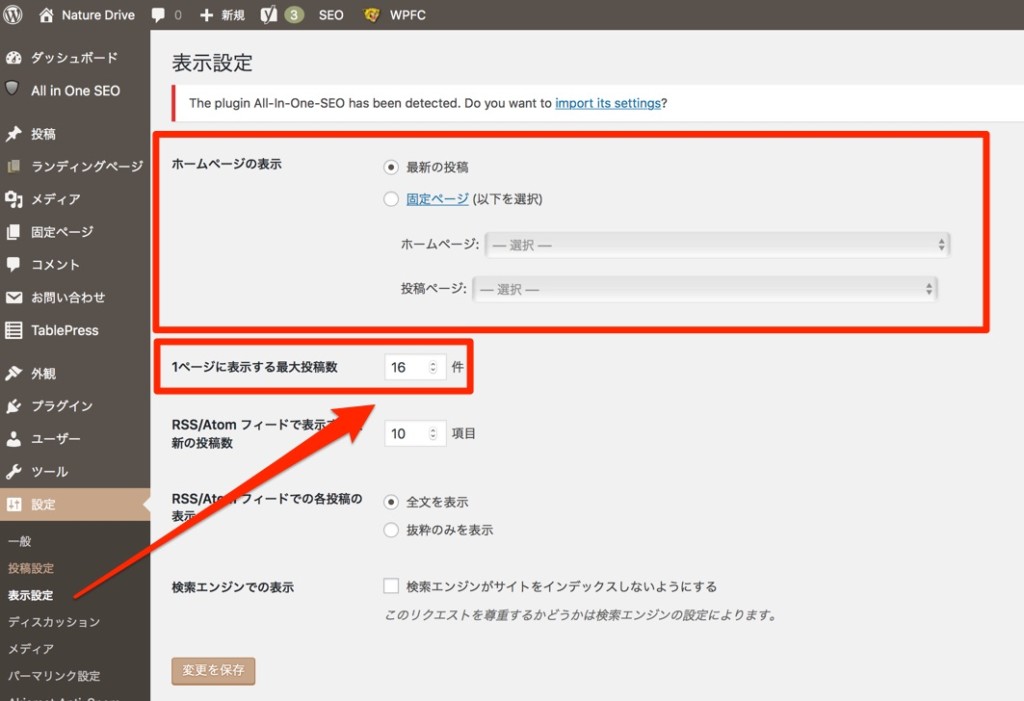Click the ランディングページ icon
This screenshot has width=1024, height=701.
14,166
